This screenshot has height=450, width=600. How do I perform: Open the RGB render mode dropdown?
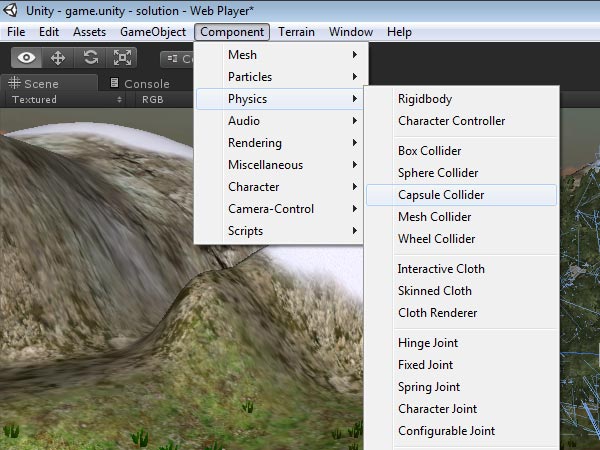(165, 99)
